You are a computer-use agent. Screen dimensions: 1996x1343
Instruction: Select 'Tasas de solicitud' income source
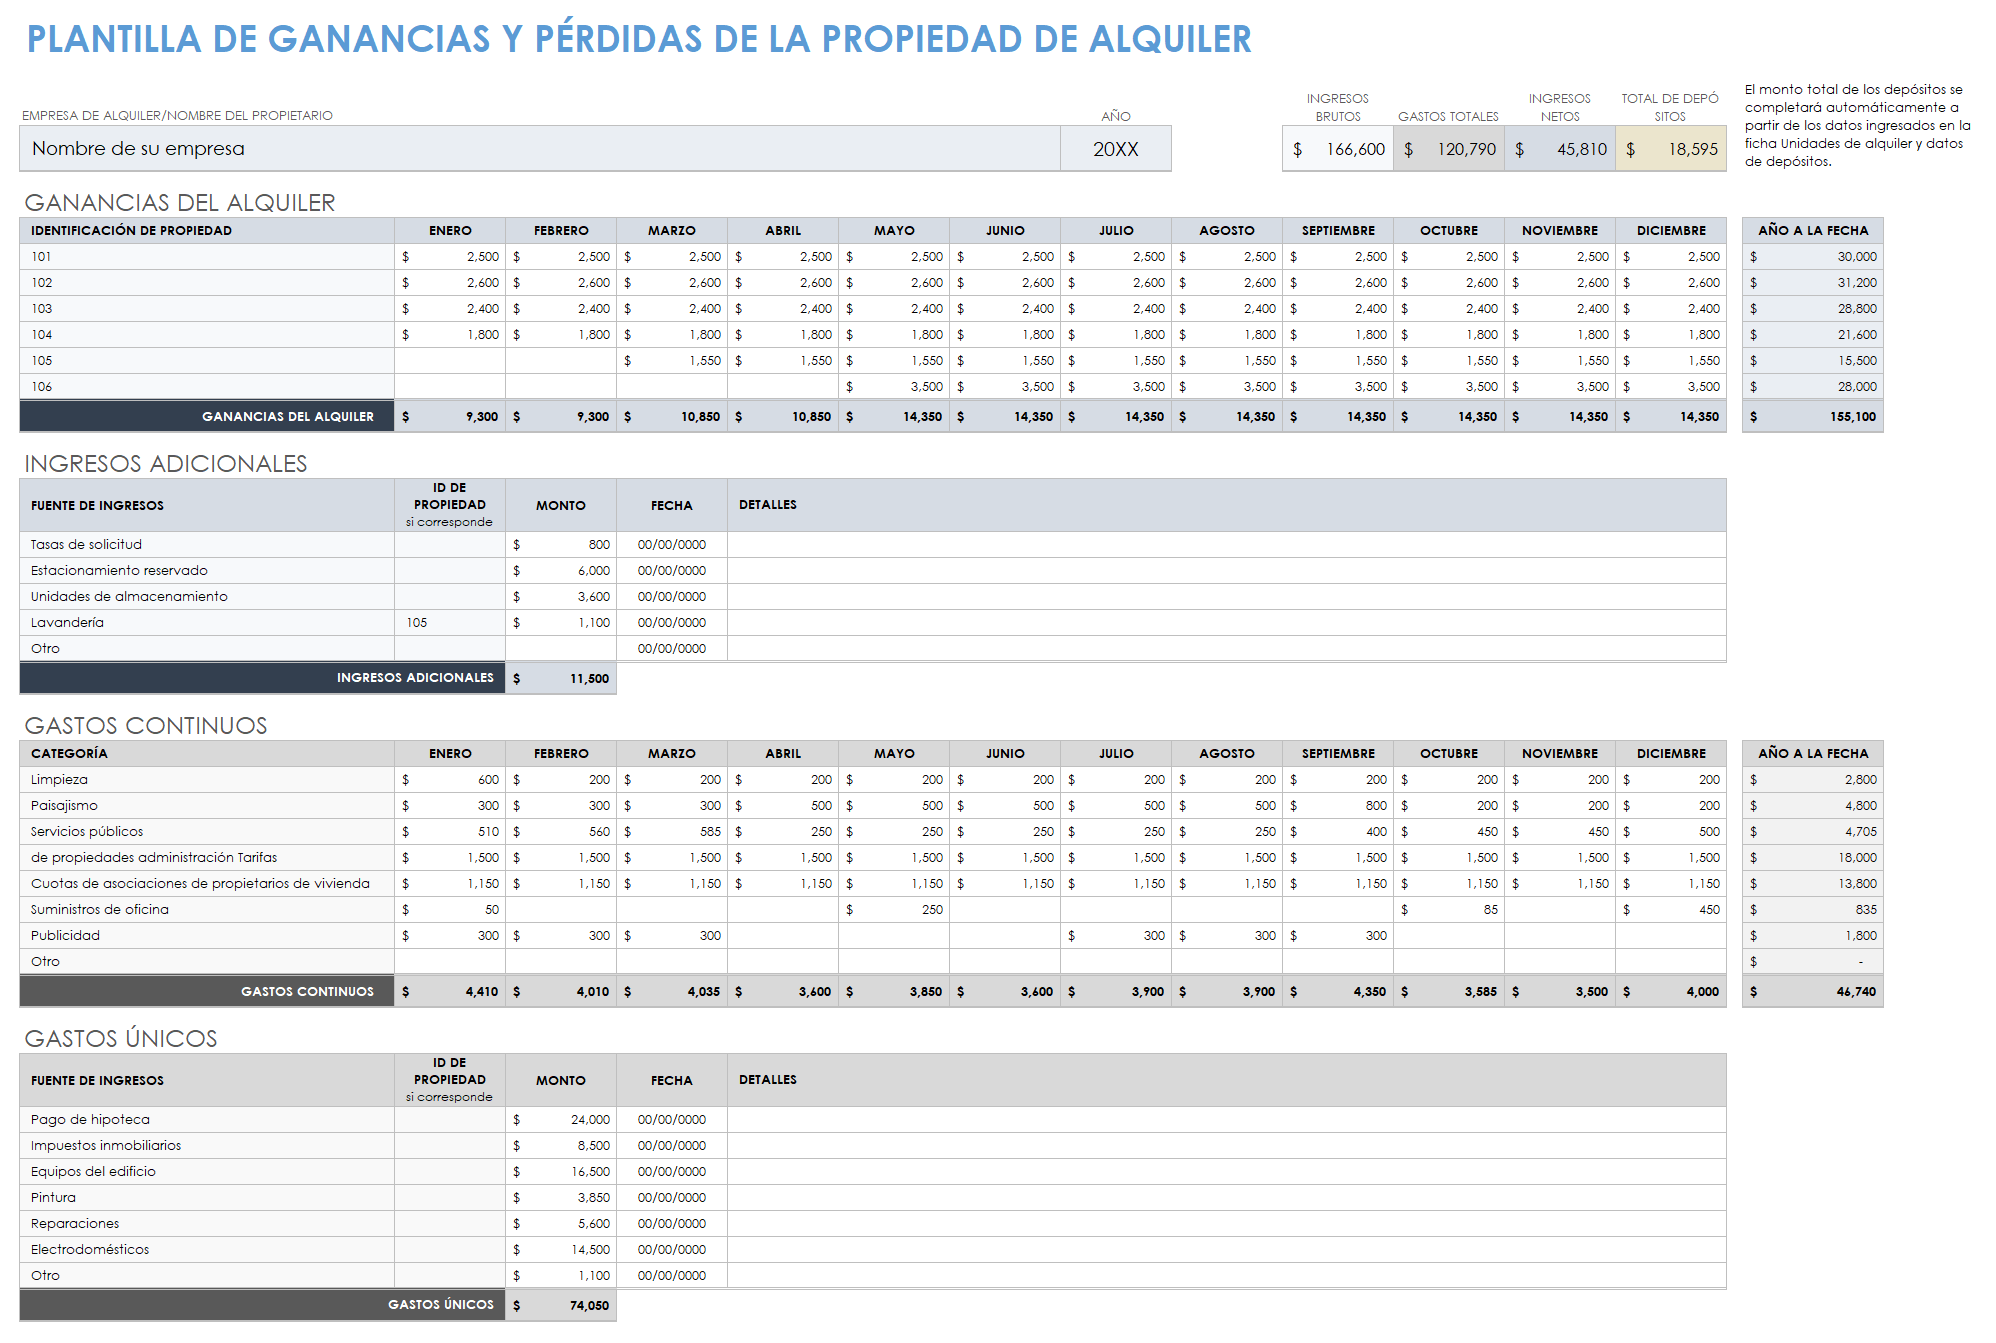click(207, 545)
